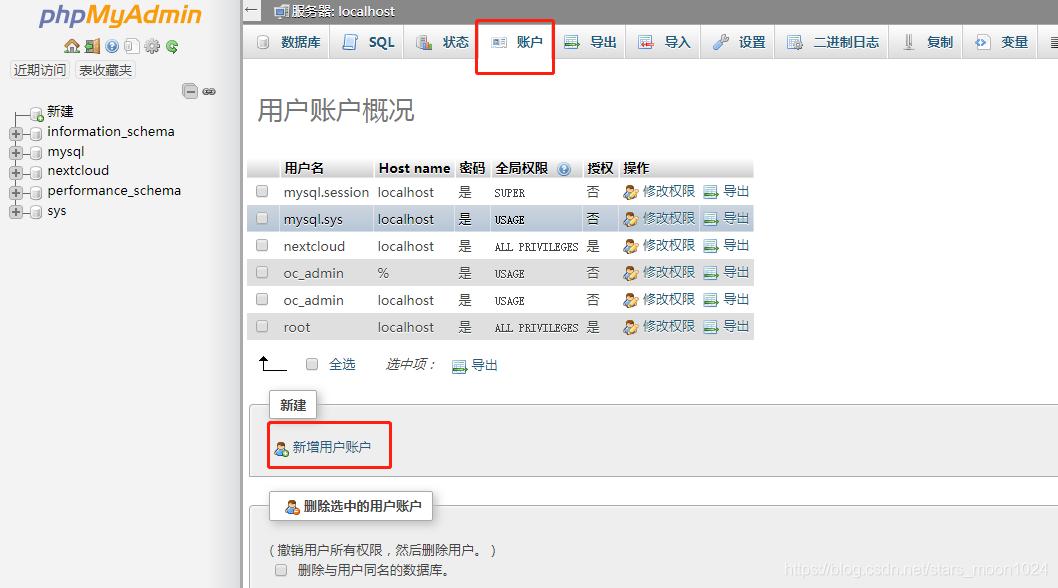This screenshot has width=1058, height=588.
Task: Reload navigation panel with green refresh icon
Action: [x=172, y=46]
